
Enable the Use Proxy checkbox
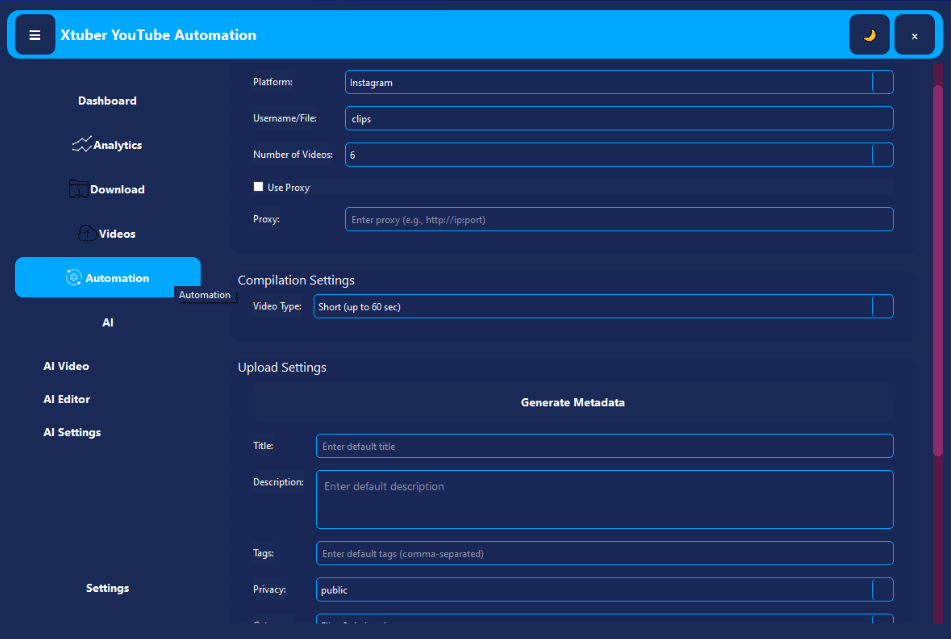259,187
